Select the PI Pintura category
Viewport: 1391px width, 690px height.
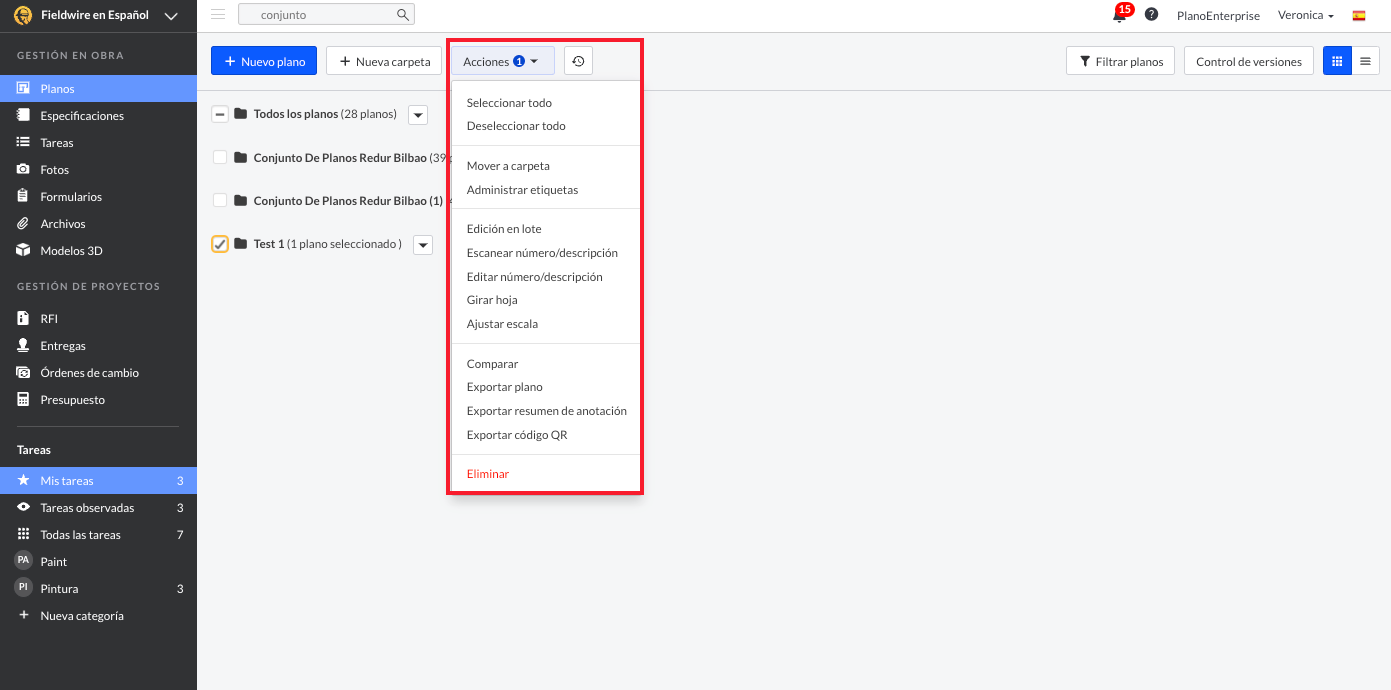(98, 589)
